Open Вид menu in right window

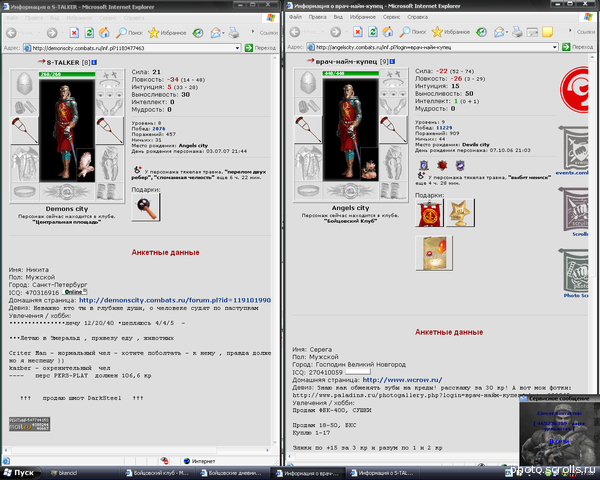click(338, 17)
